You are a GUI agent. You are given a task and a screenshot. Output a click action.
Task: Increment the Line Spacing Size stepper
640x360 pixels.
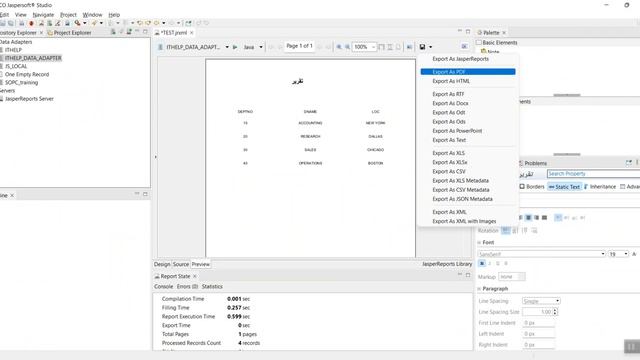coord(555,310)
